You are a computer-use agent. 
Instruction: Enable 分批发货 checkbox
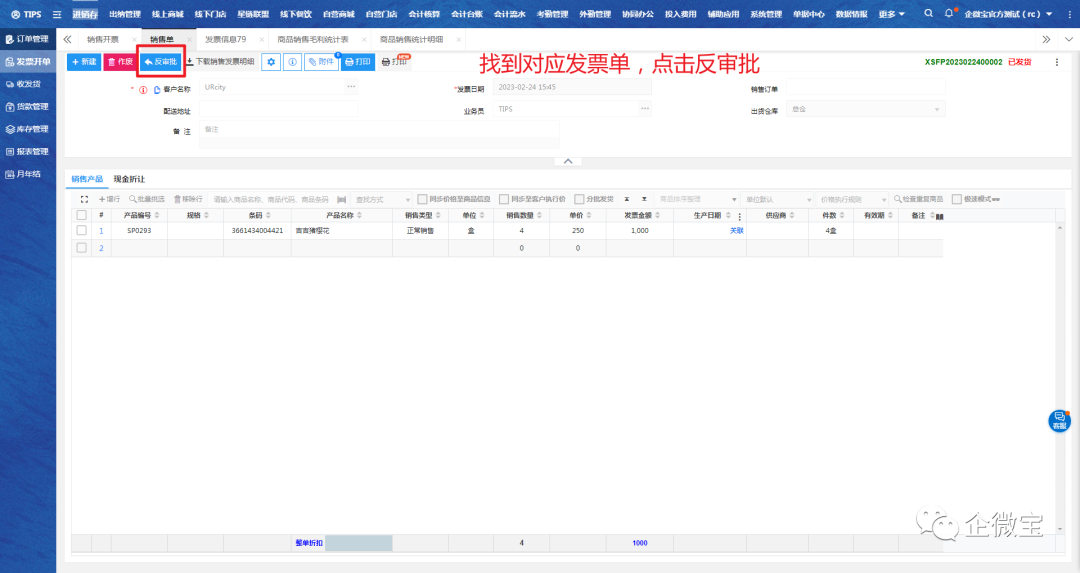pyautogui.click(x=580, y=199)
